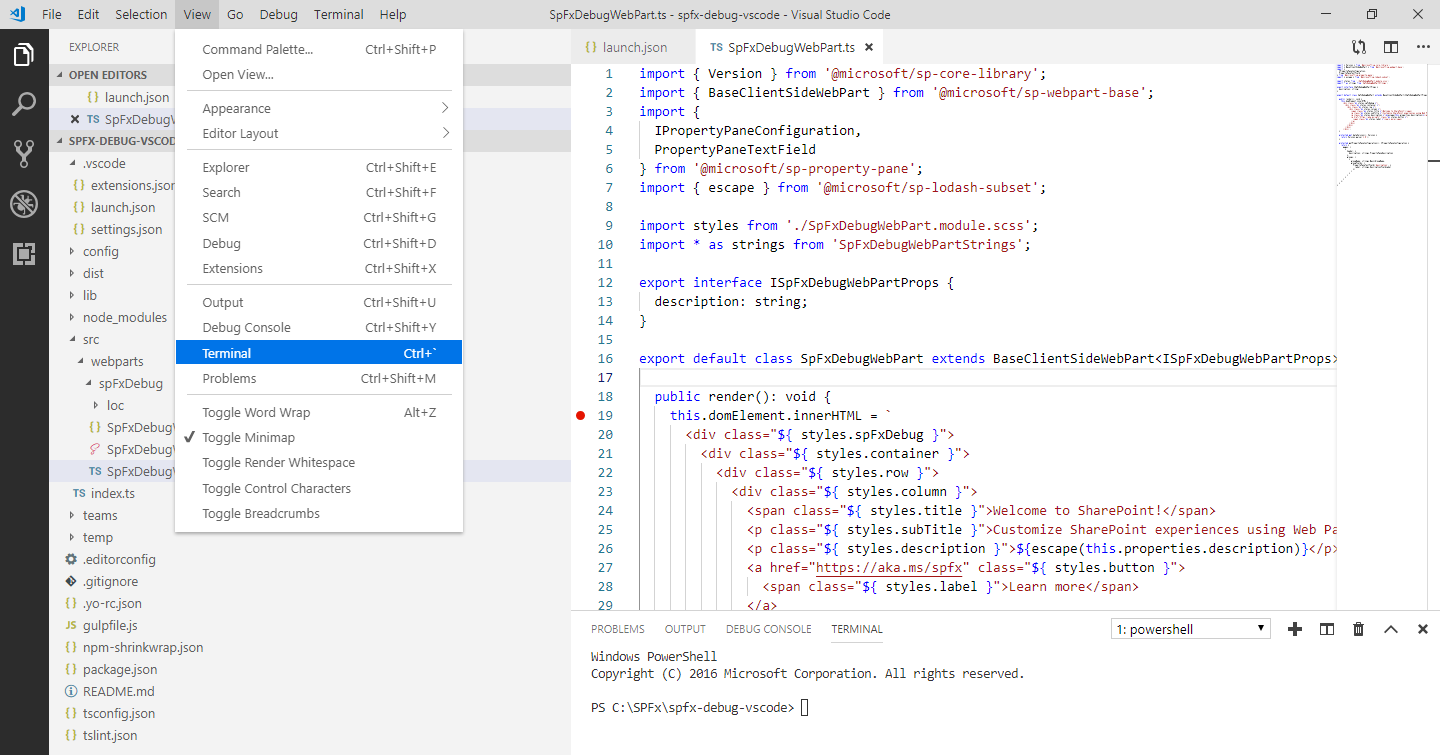
Task: Open the Extensions activity bar icon
Action: pos(24,254)
